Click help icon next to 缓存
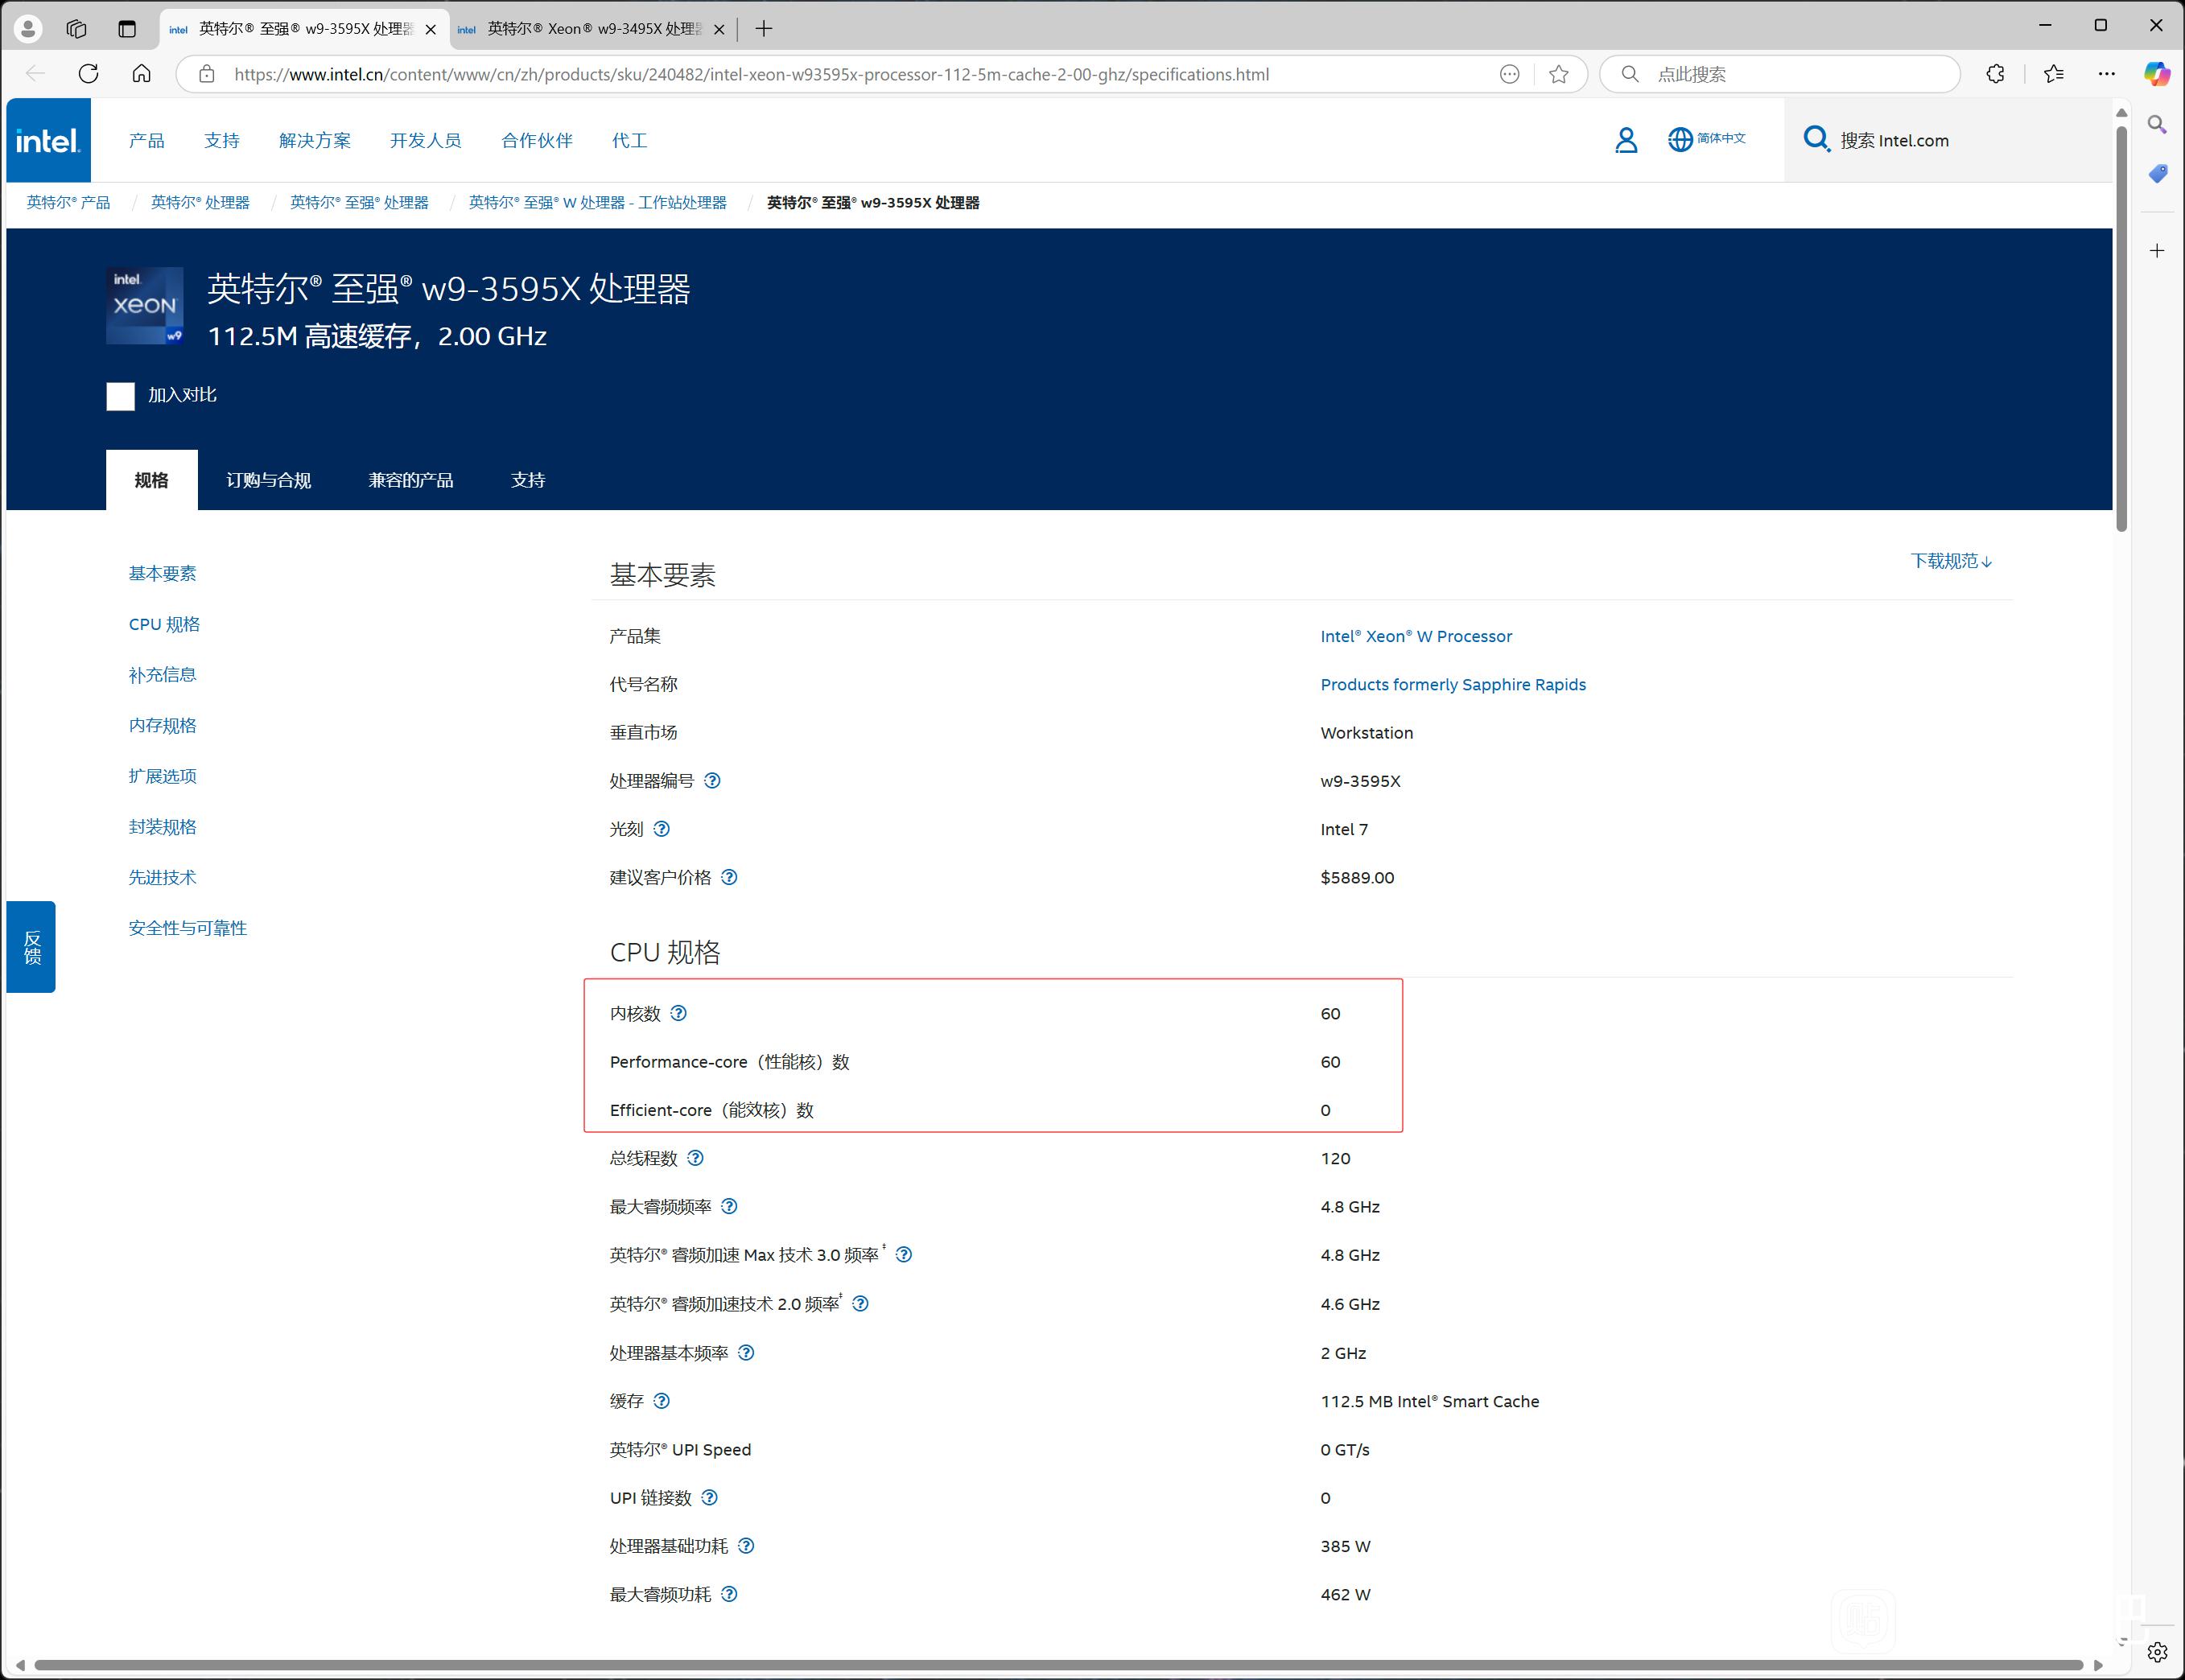This screenshot has width=2185, height=1680. coord(661,1401)
